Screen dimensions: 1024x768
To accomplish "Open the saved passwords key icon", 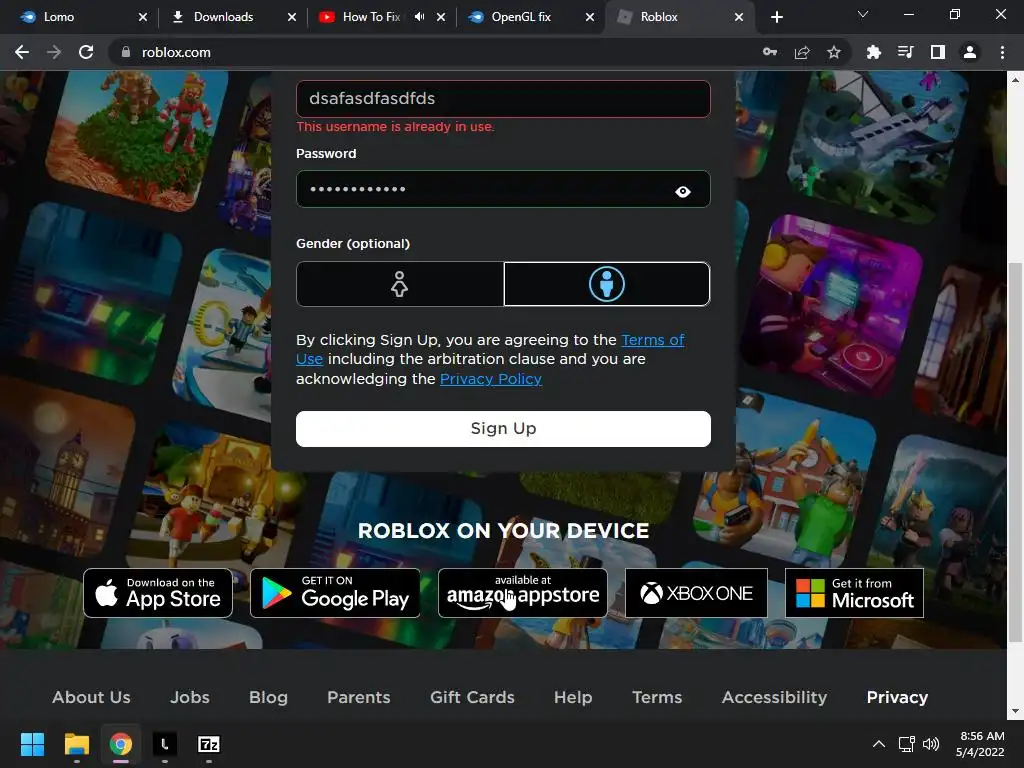I will click(770, 52).
